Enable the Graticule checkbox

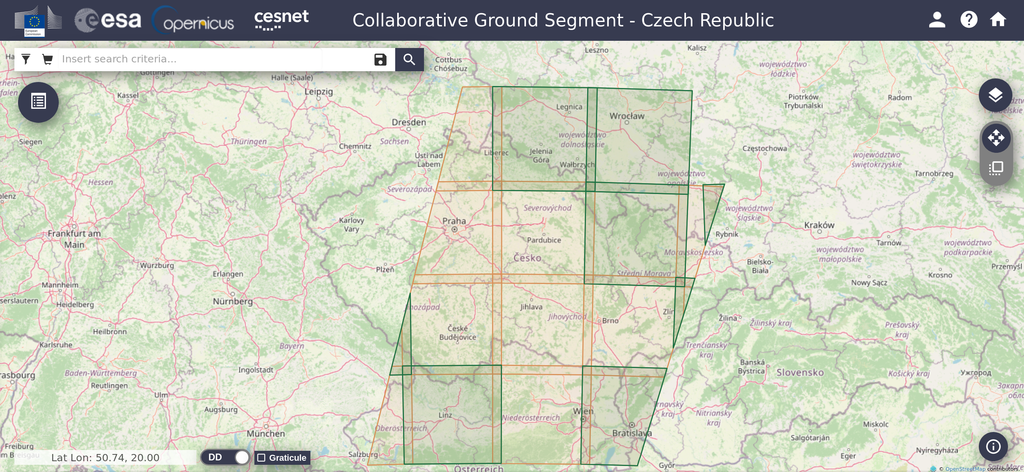[262, 458]
